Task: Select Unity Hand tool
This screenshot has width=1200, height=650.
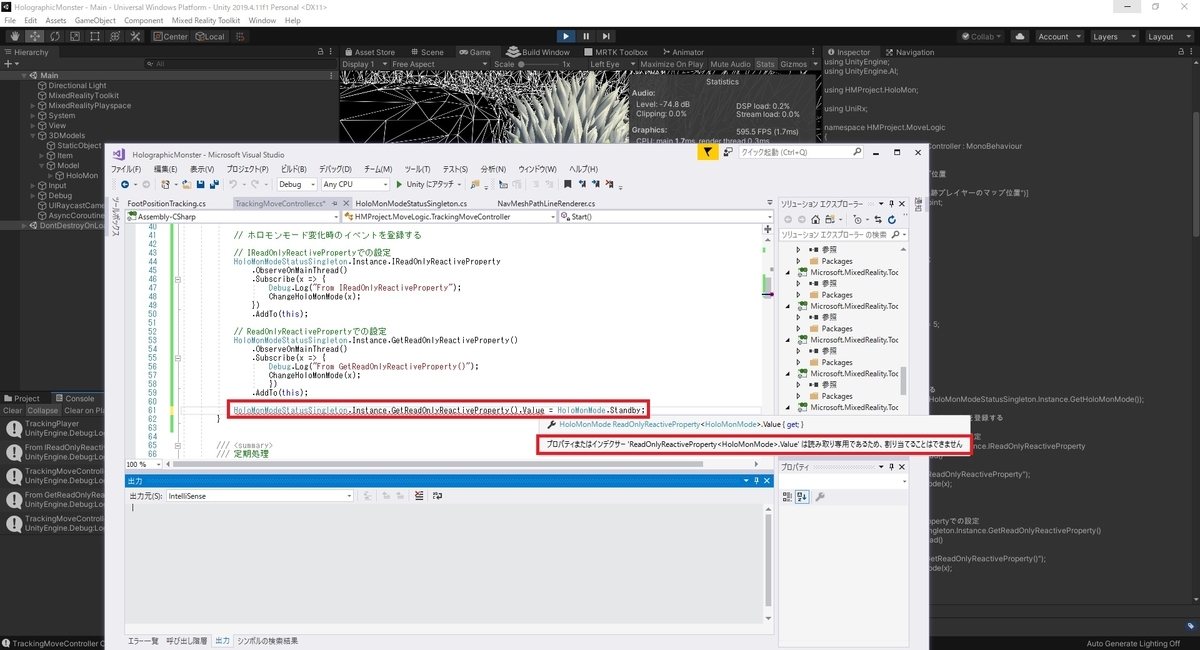Action: coord(13,36)
